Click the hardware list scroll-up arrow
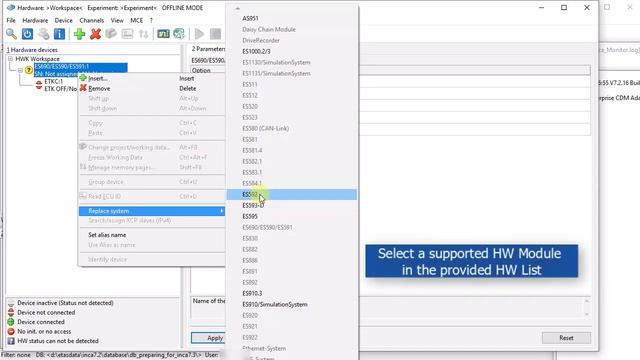Screen dimensions: 640x360 pos(238,8)
